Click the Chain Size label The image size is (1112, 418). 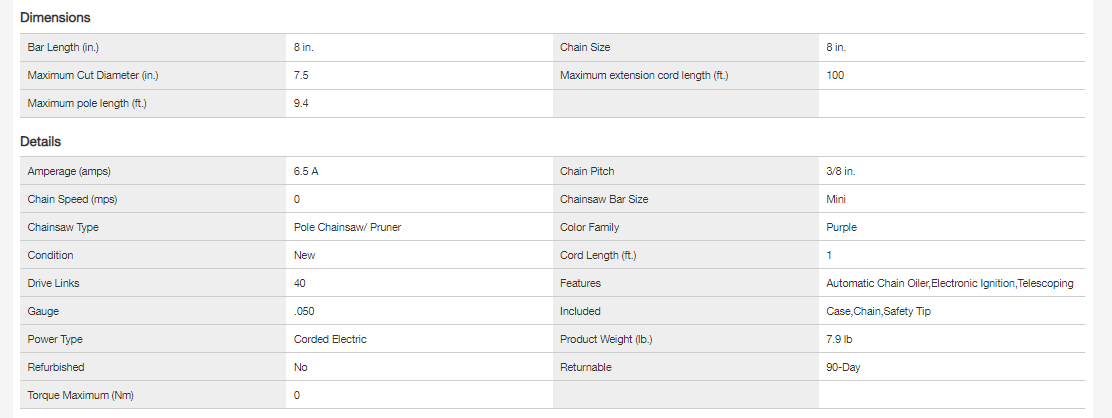pos(585,48)
